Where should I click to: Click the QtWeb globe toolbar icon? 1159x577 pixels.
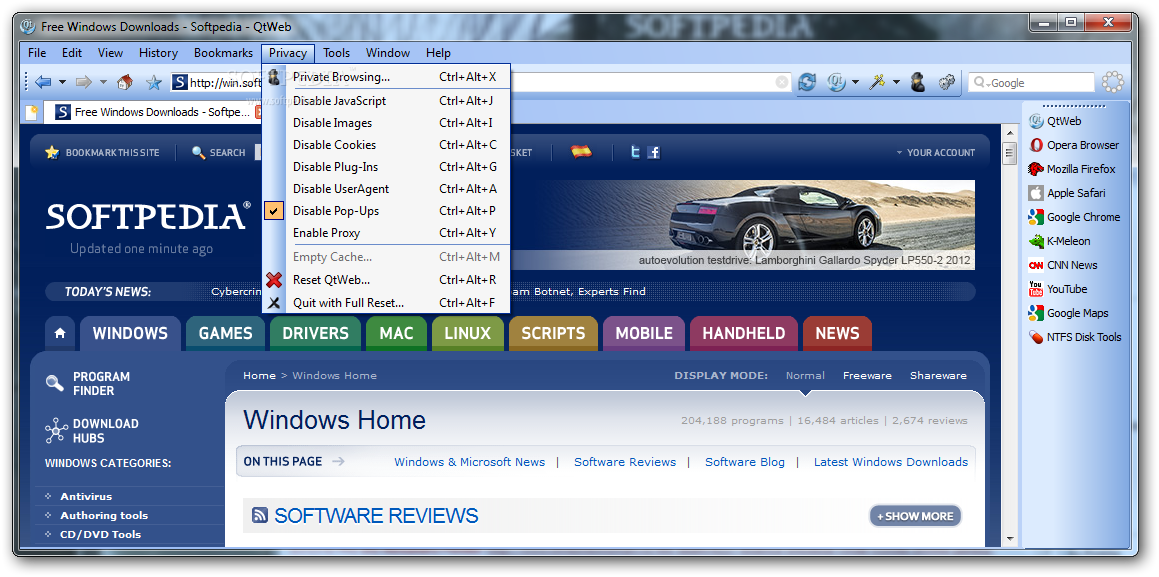tap(836, 82)
